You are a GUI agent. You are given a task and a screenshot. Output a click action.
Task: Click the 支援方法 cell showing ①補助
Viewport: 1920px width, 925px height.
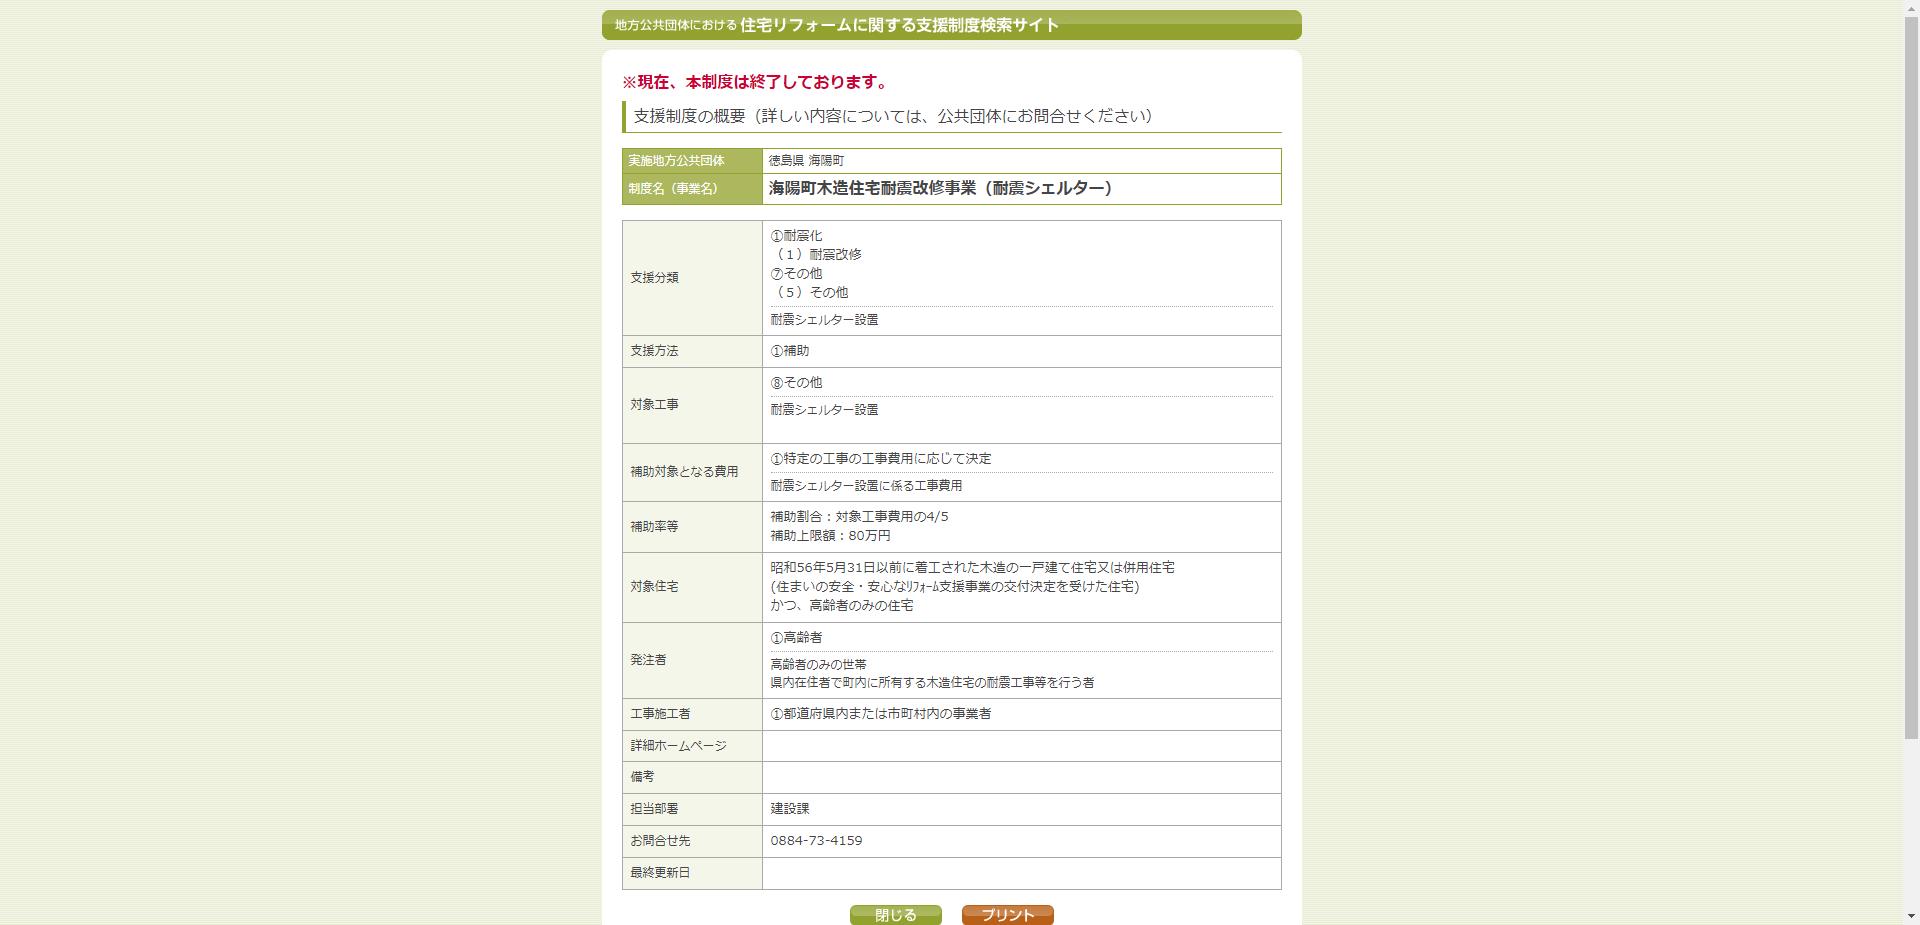click(x=789, y=351)
